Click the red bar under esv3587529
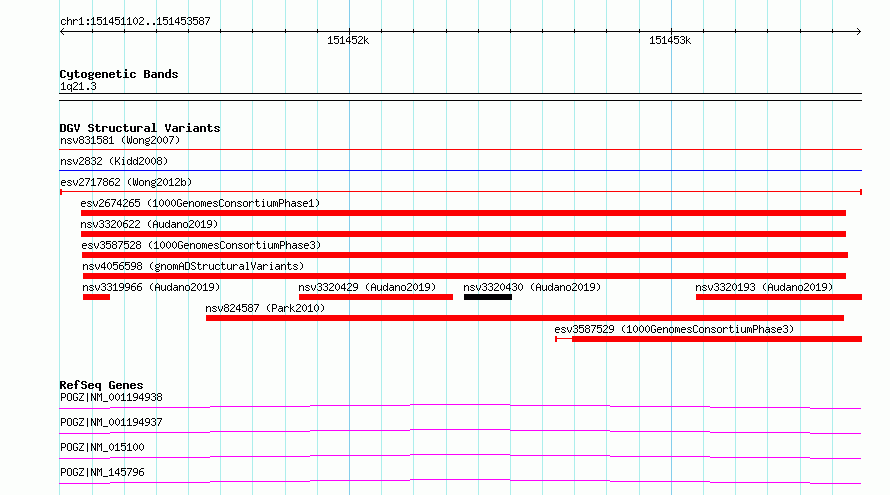 717,339
